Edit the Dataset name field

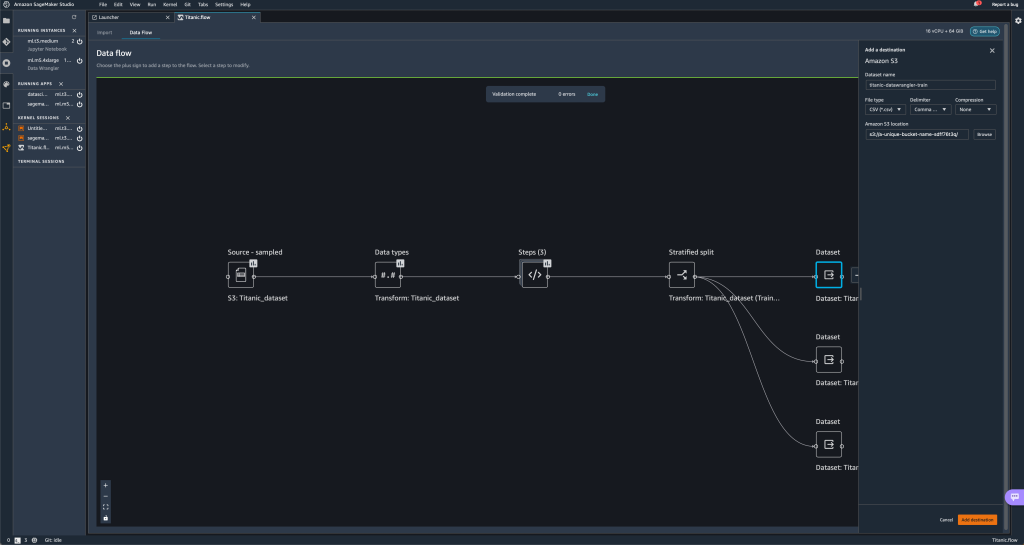930,85
